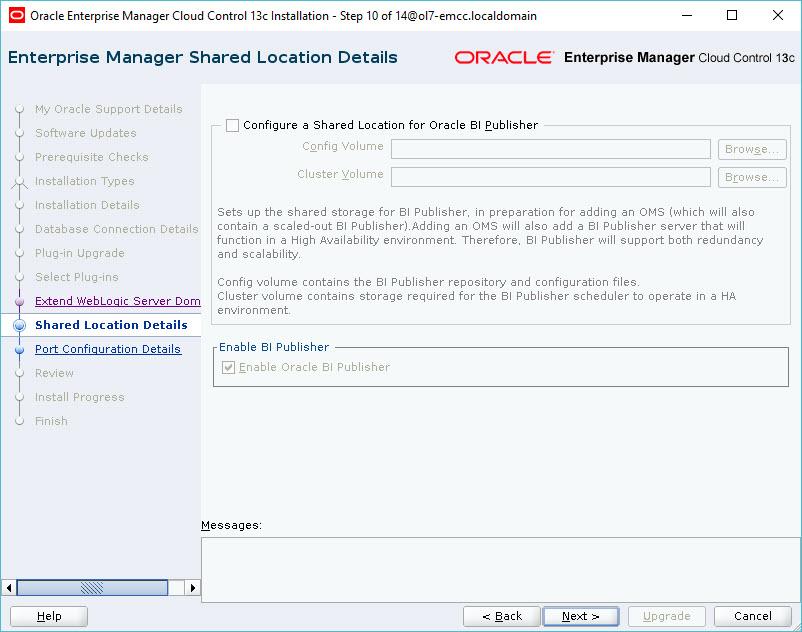Browse for Config Volume location
The image size is (802, 632).
click(752, 149)
